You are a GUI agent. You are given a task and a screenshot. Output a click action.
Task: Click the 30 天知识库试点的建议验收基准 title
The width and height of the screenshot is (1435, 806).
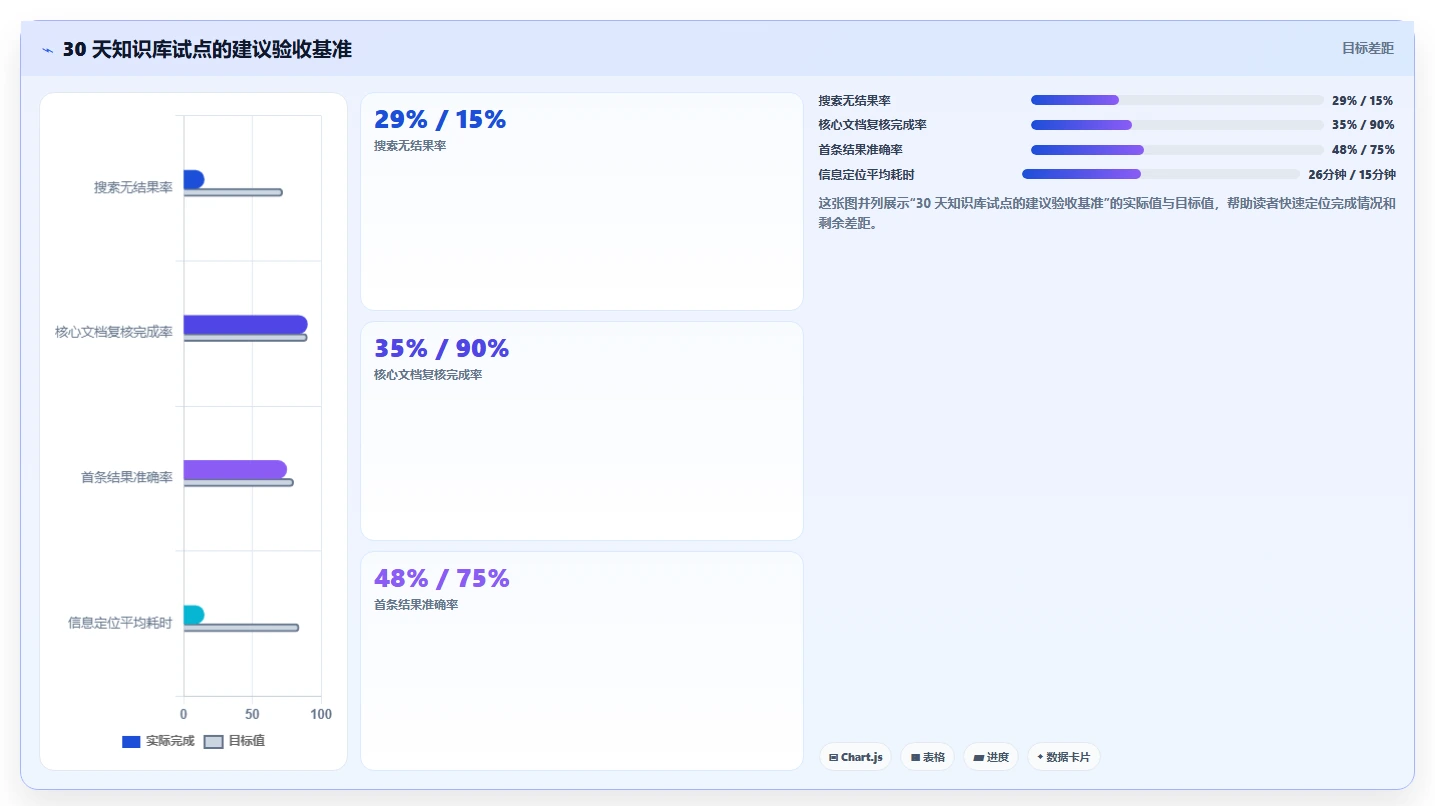tap(207, 49)
